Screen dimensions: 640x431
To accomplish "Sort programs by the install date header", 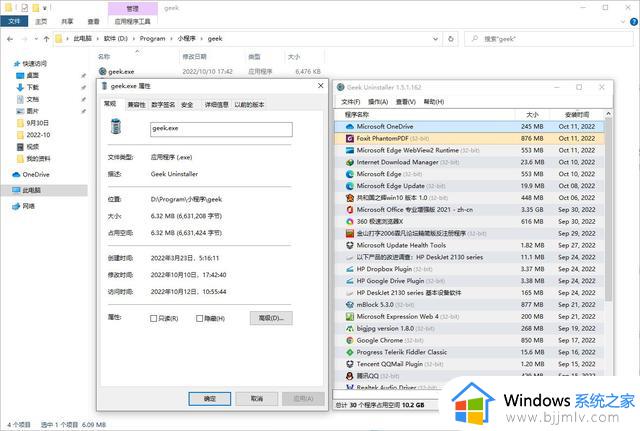I will click(577, 115).
